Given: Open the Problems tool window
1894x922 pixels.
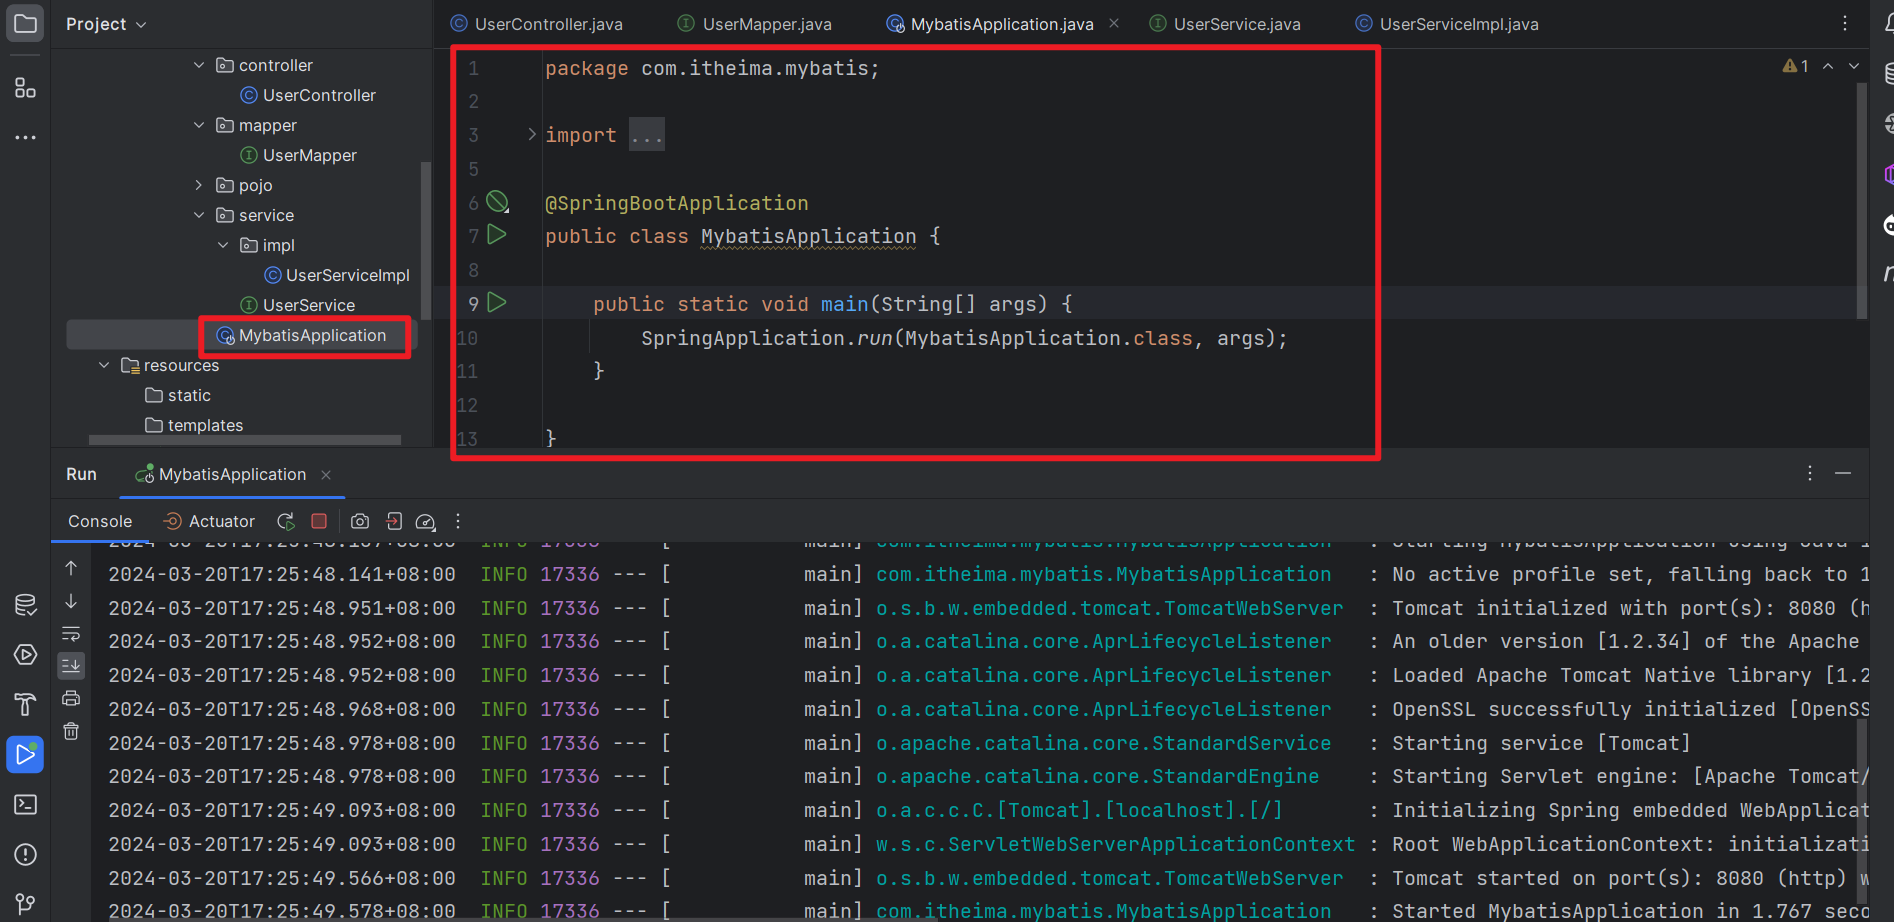Looking at the screenshot, I should point(25,854).
